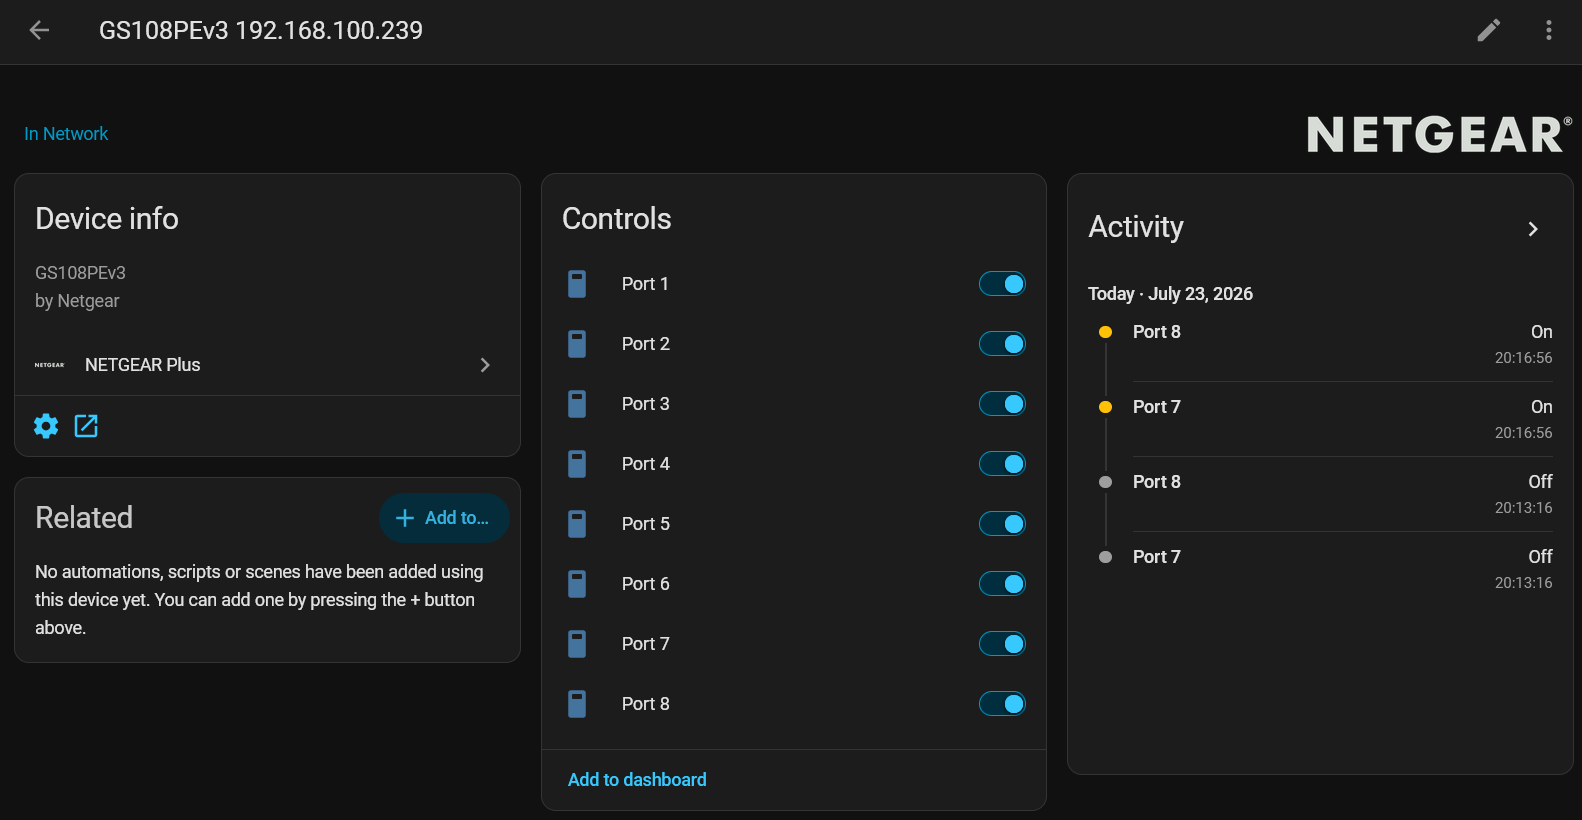Image resolution: width=1582 pixels, height=820 pixels.
Task: Click the Port 3 switch icon
Action: pos(577,404)
